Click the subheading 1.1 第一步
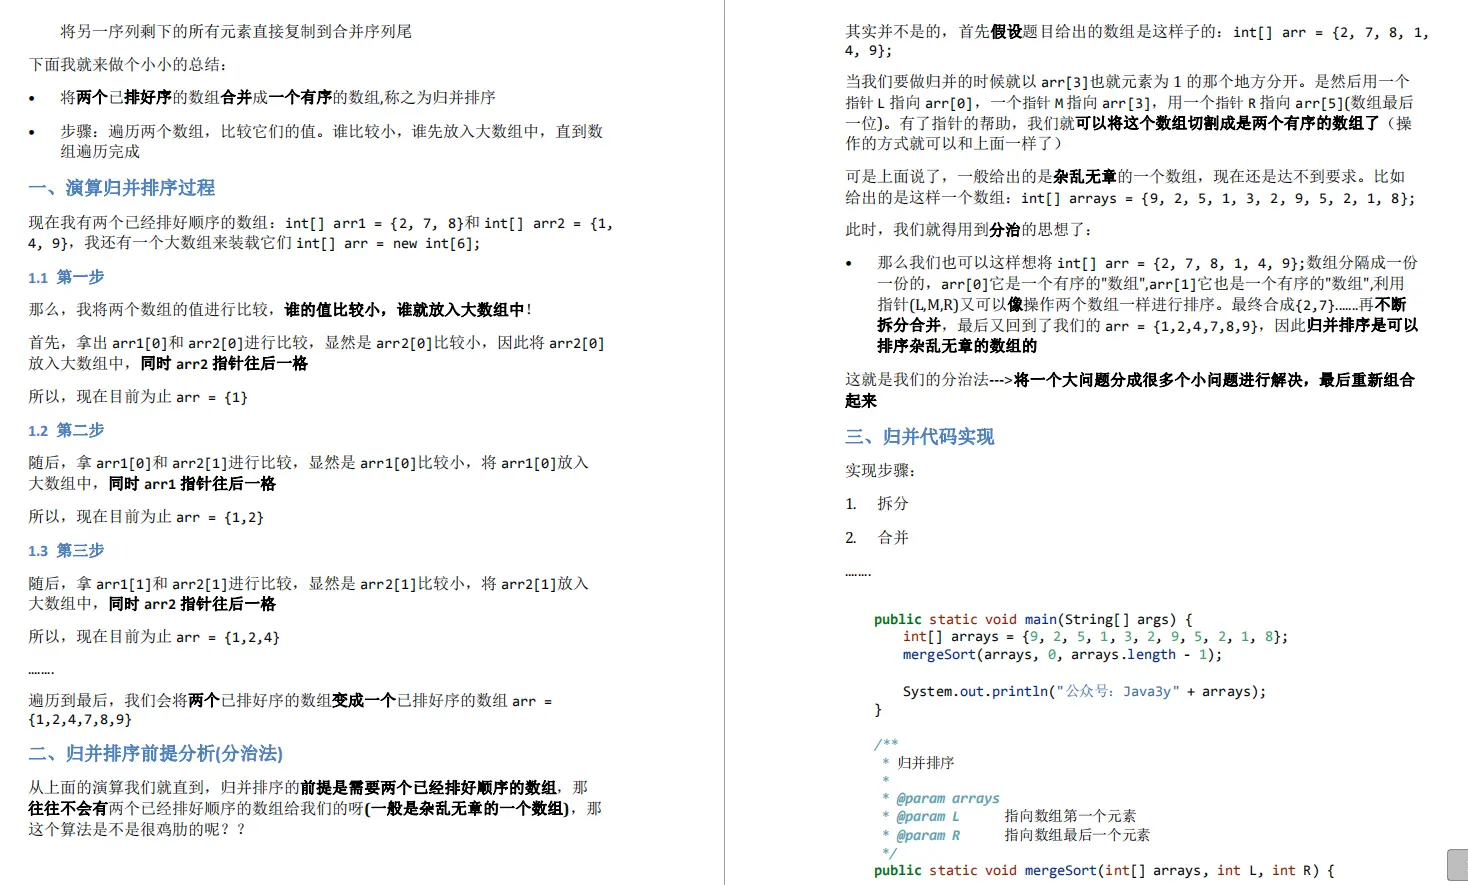 pos(66,277)
